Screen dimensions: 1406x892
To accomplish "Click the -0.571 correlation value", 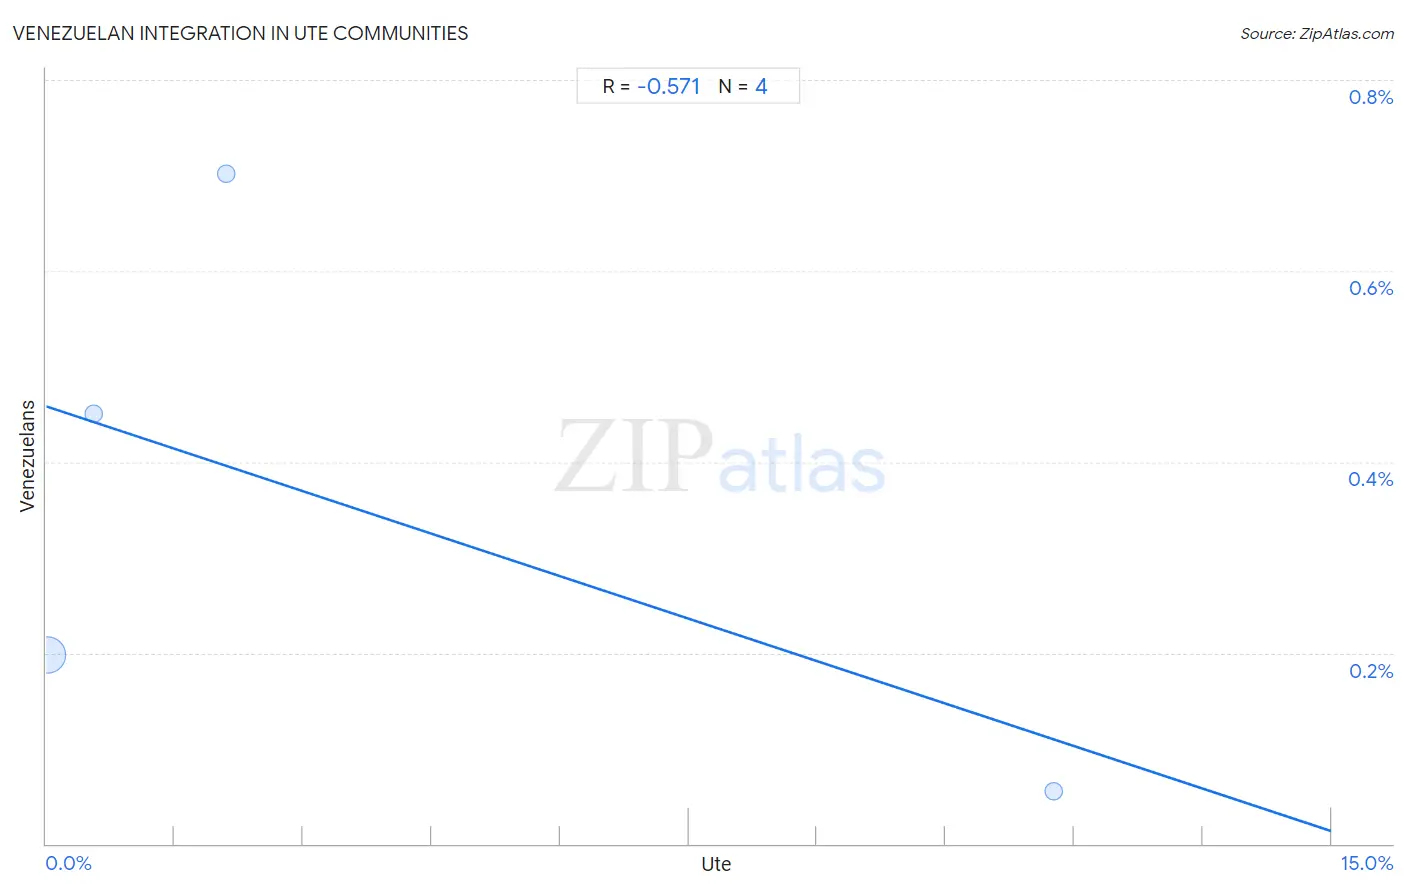I will [668, 86].
